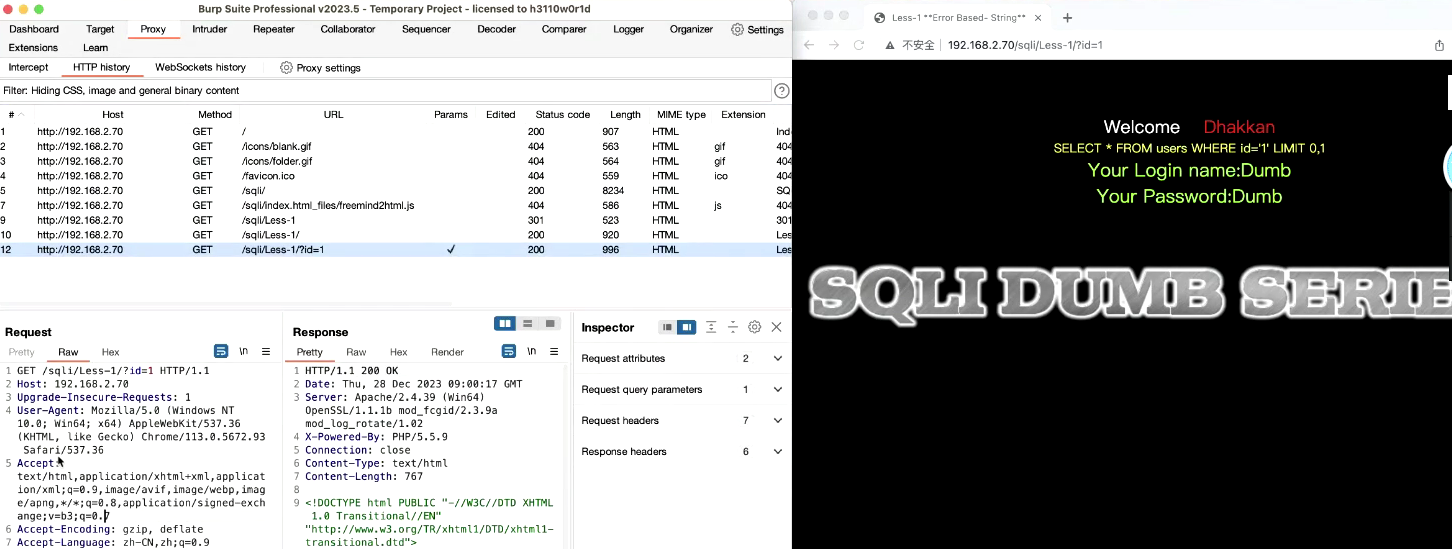This screenshot has width=1452, height=549.
Task: Open Response panel hamburger menu
Action: coord(554,352)
